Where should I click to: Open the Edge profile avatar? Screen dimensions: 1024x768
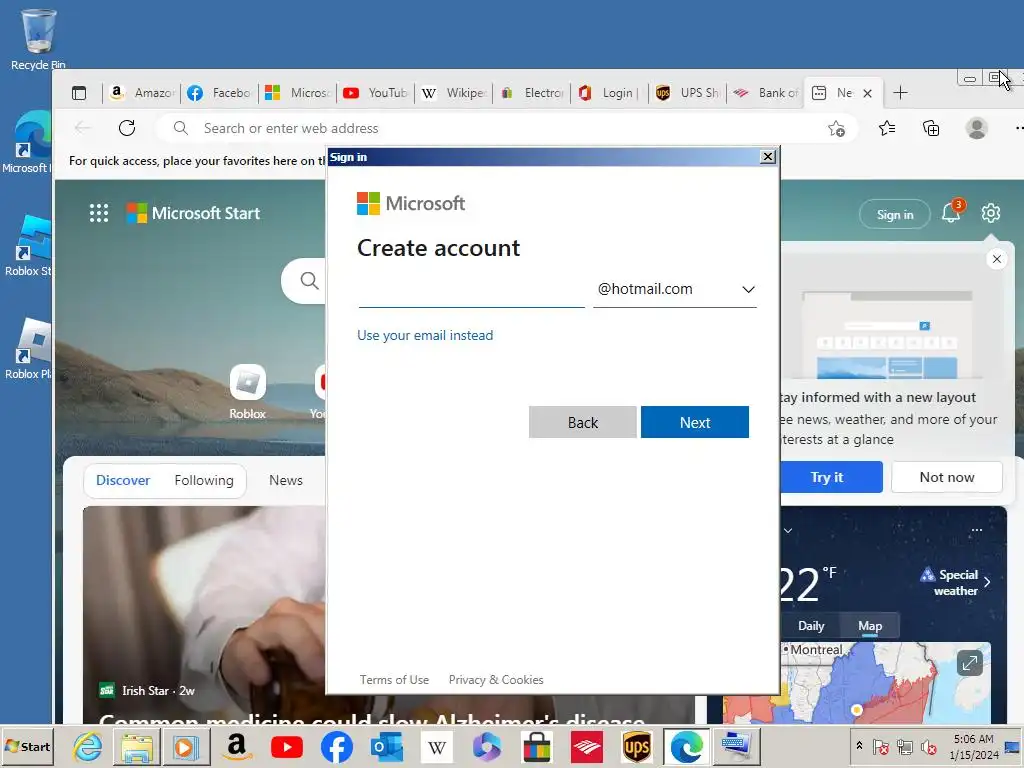pyautogui.click(x=976, y=128)
